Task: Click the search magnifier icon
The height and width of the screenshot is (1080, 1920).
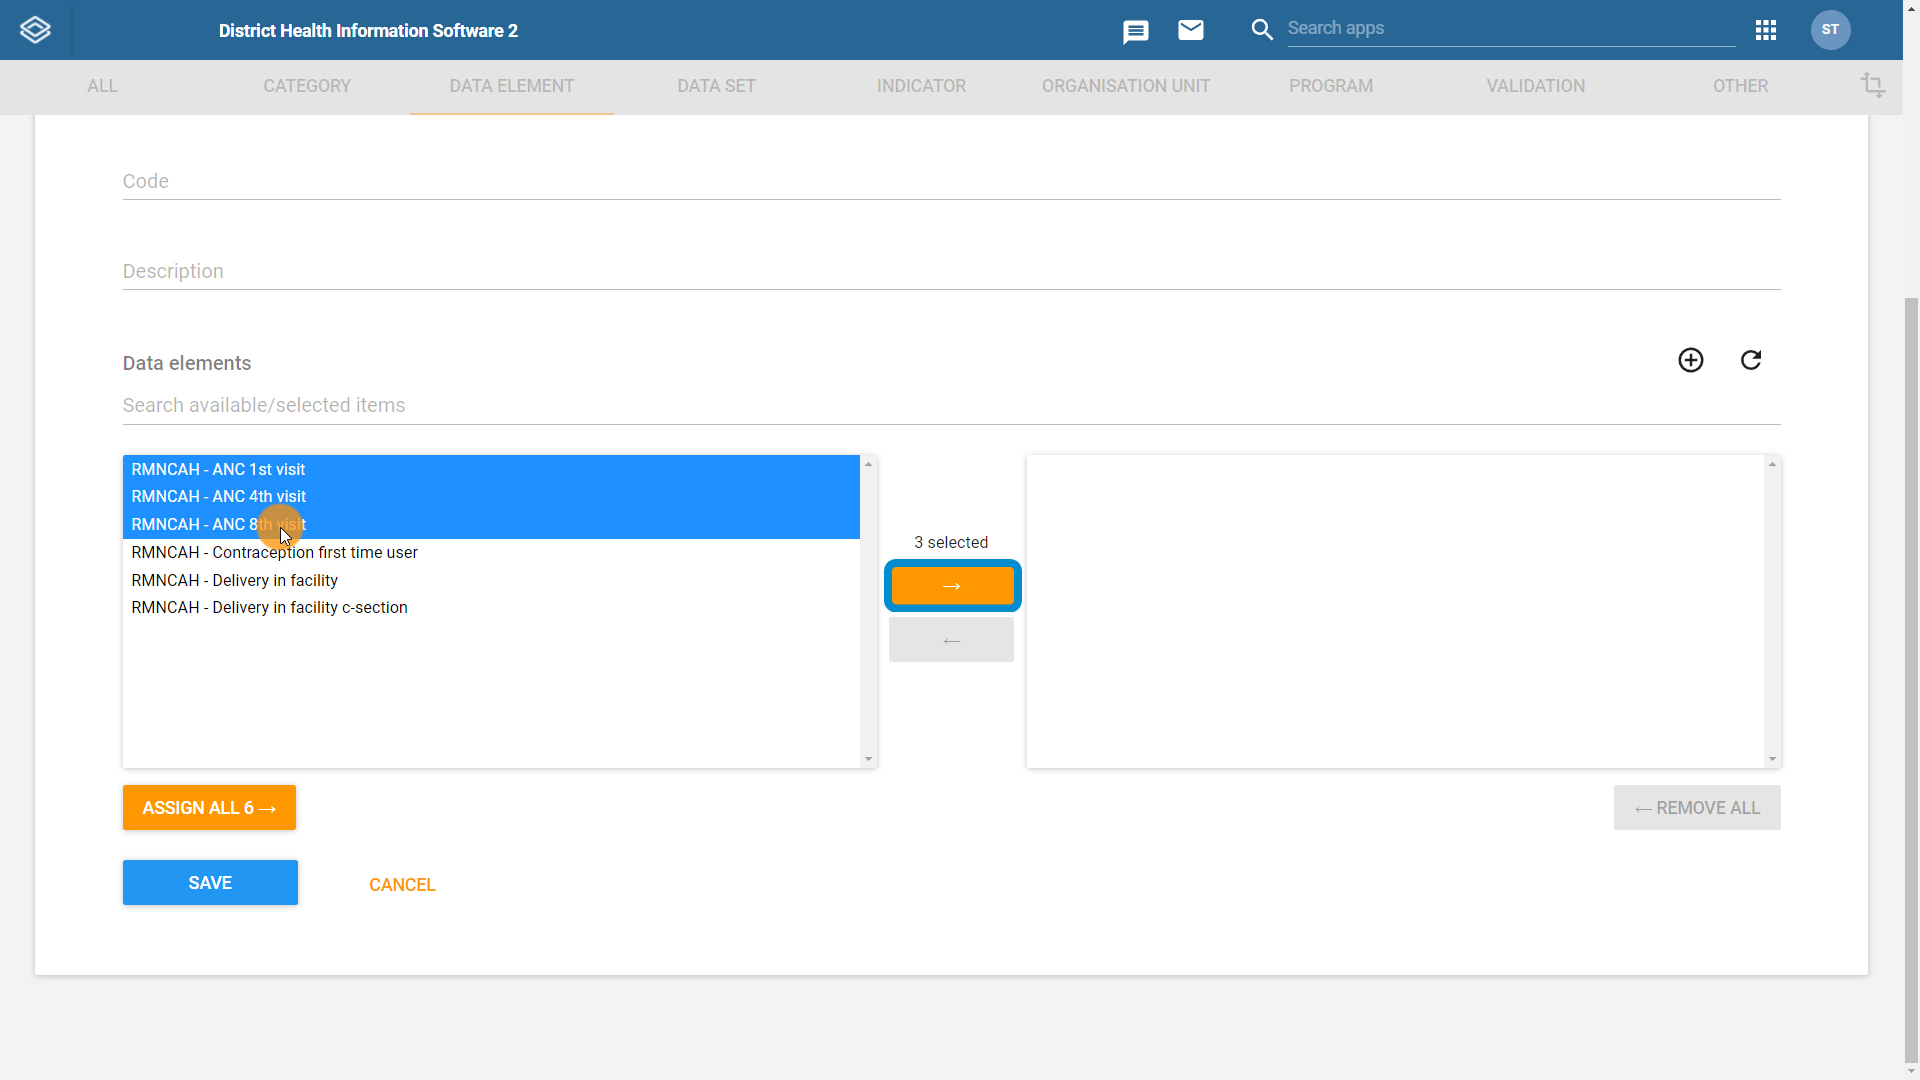Action: coord(1262,30)
